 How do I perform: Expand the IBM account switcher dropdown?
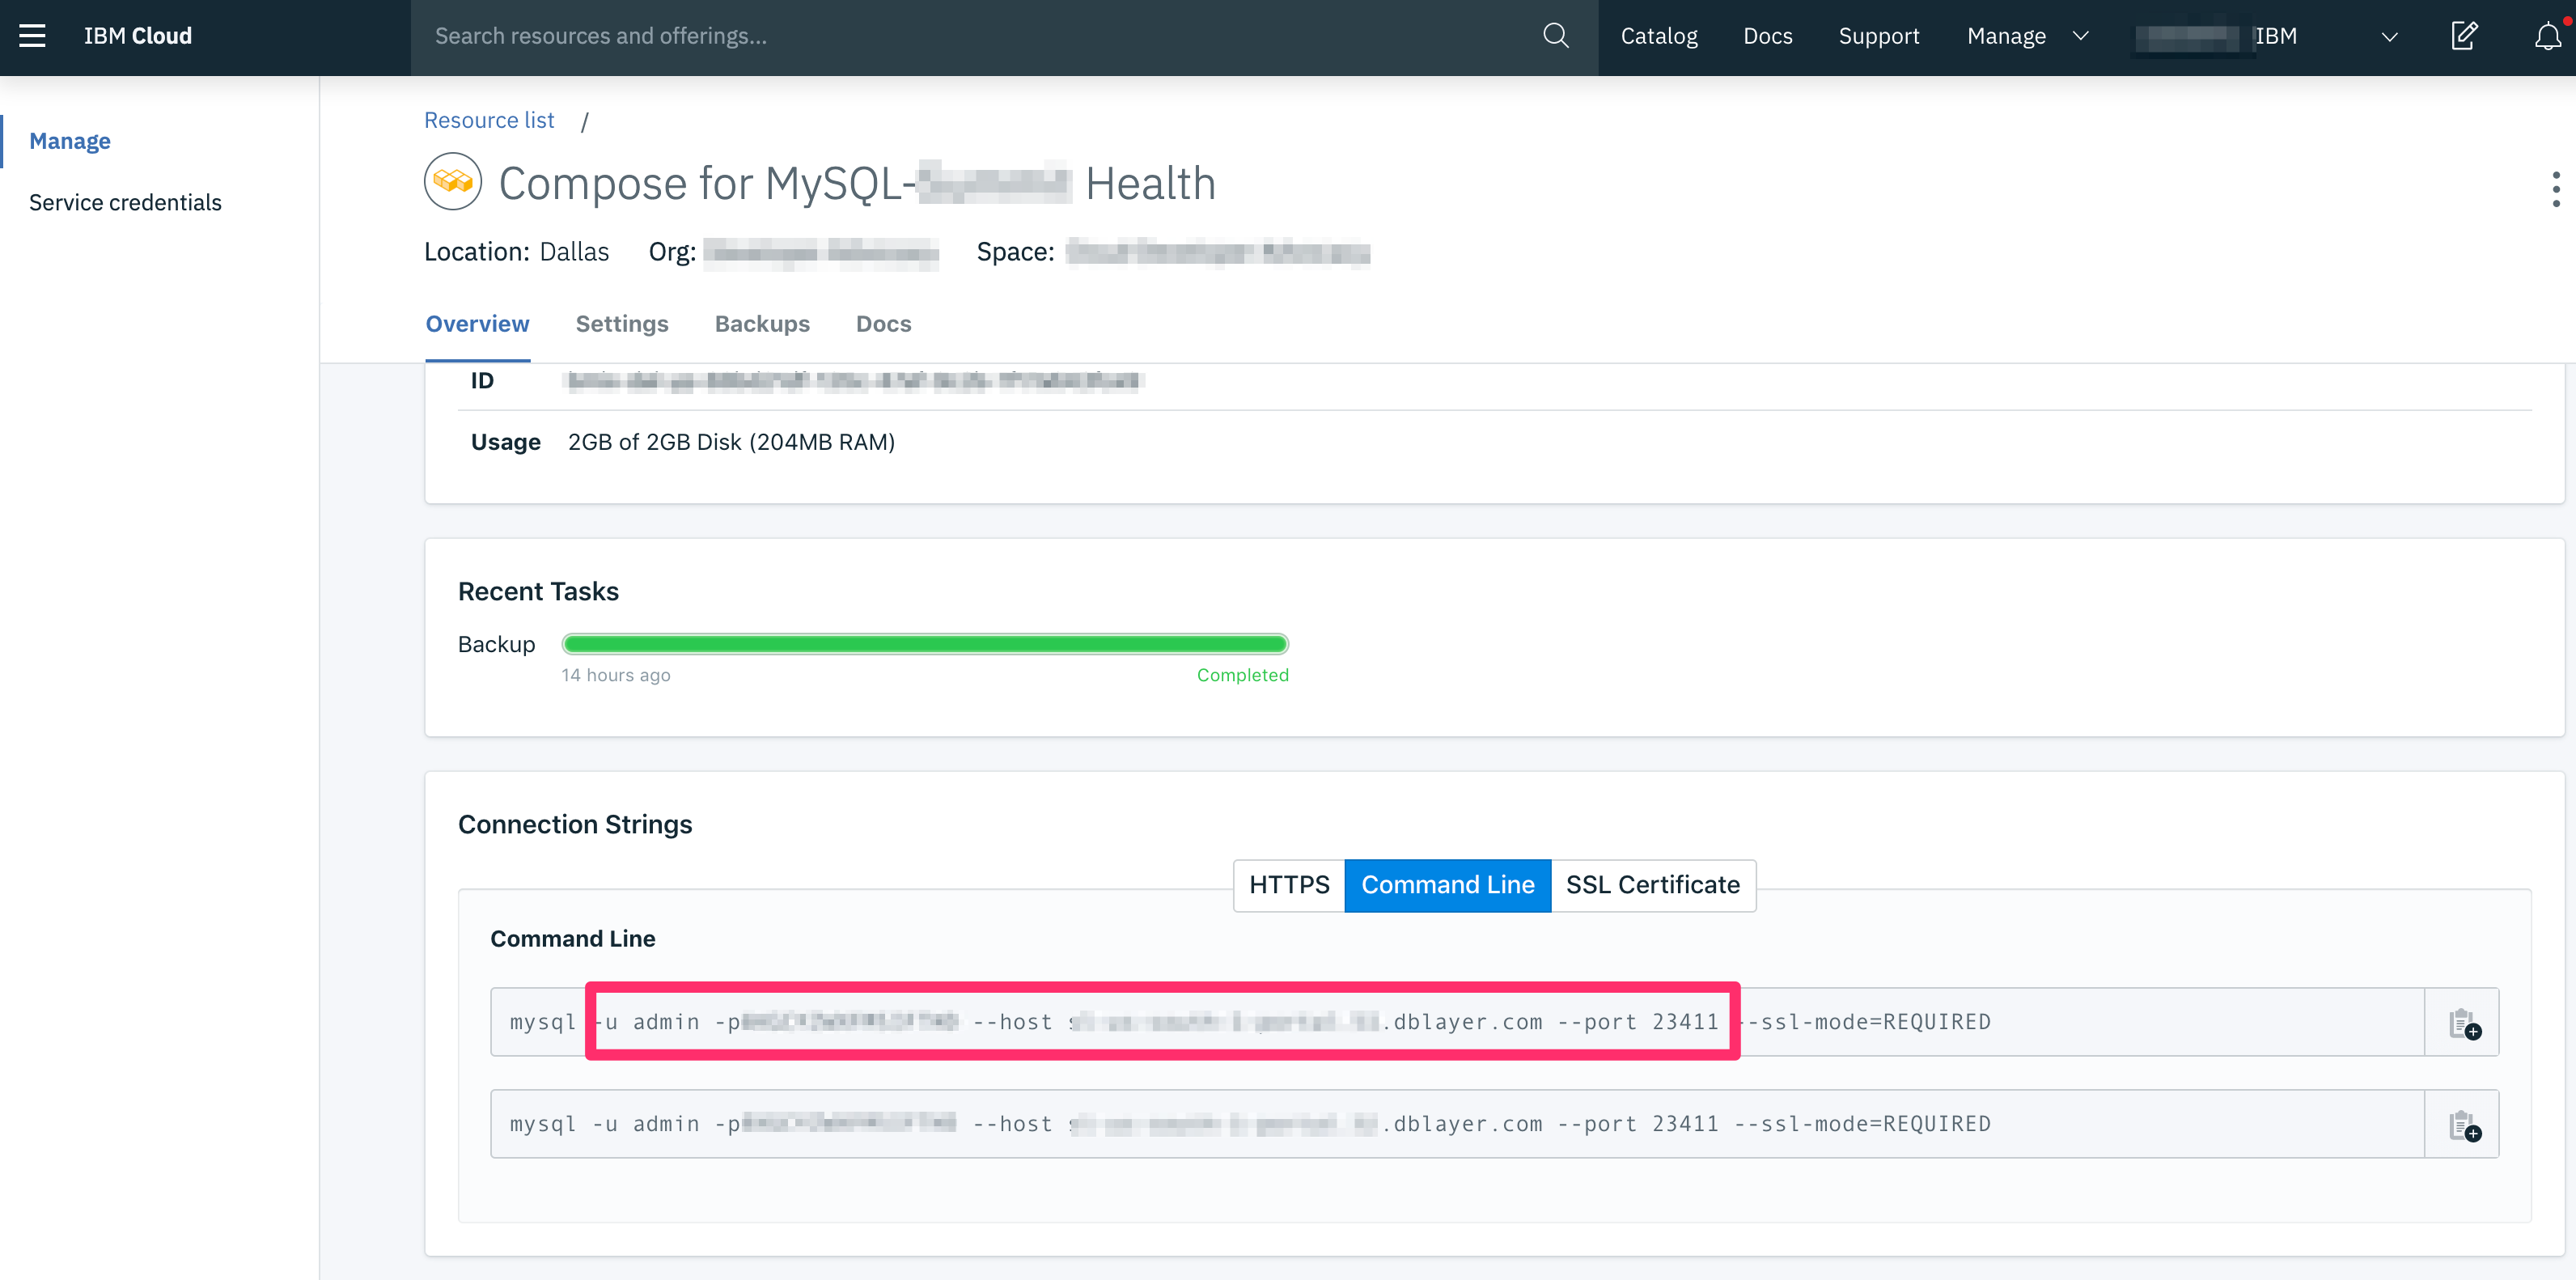pos(2388,37)
